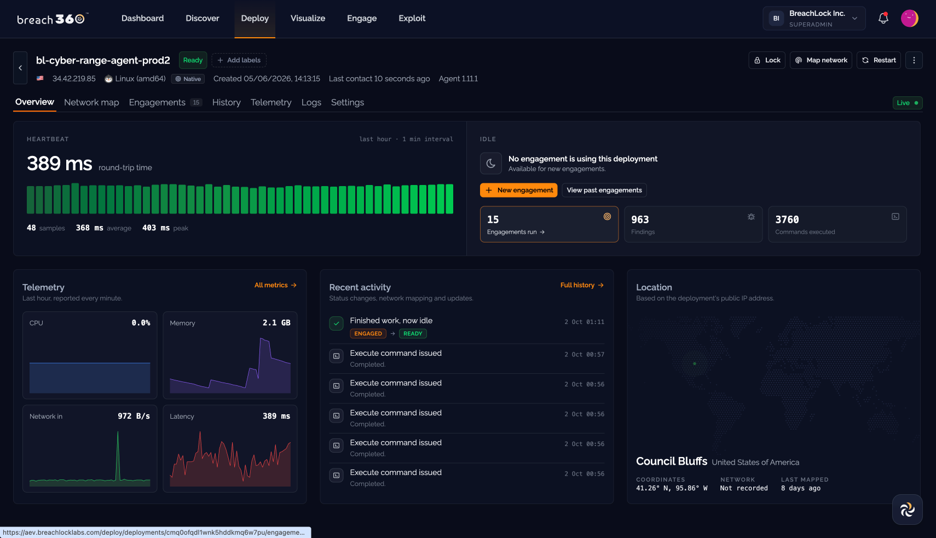The height and width of the screenshot is (538, 936).
Task: Click the Engagements tab count badge 15
Action: click(196, 103)
